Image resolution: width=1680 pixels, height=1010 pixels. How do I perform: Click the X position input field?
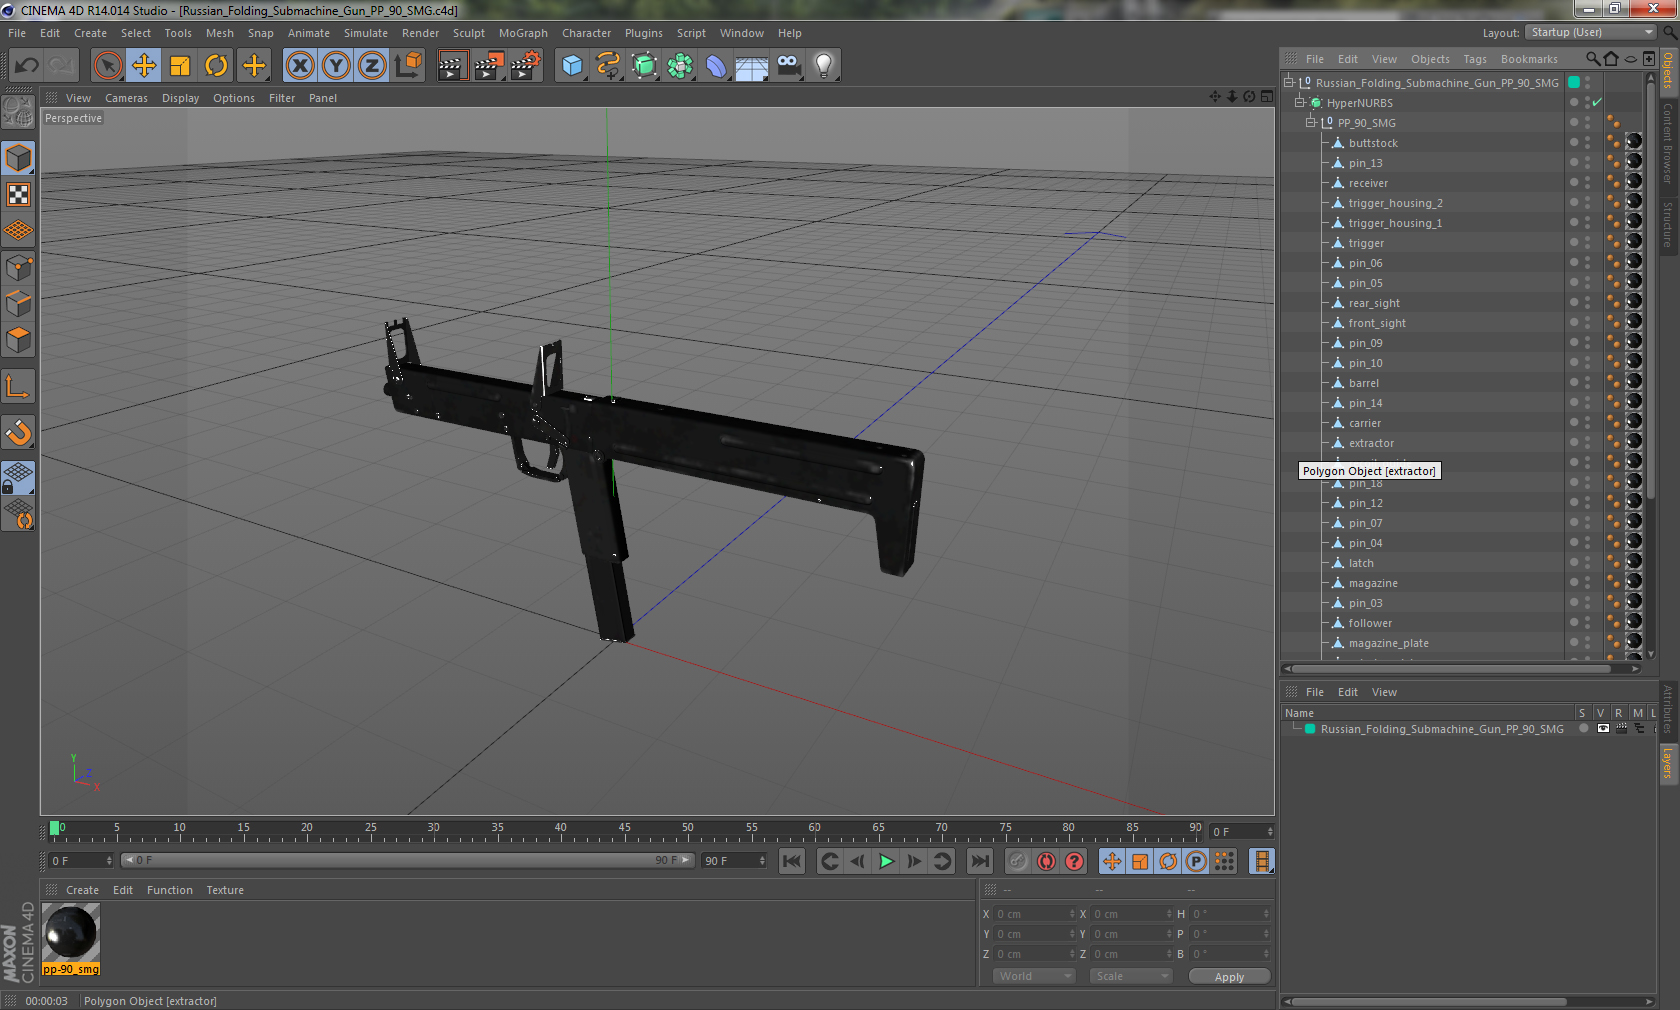click(1034, 914)
